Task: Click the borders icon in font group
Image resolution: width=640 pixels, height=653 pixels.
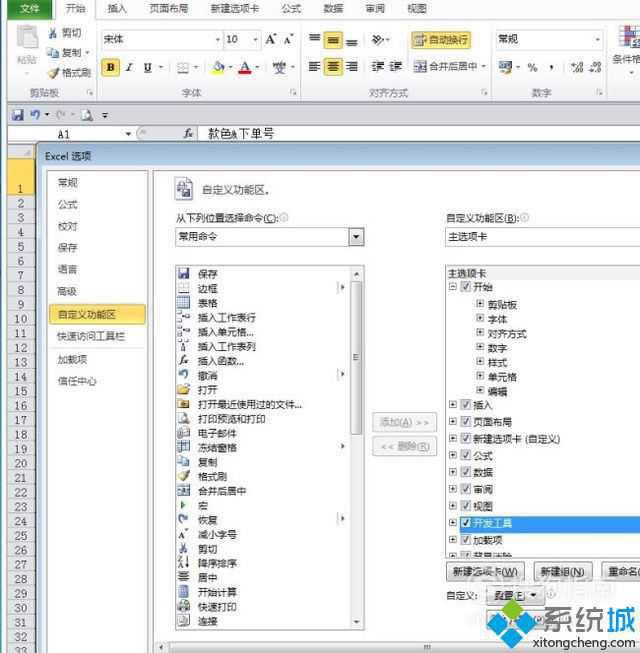Action: (x=183, y=67)
